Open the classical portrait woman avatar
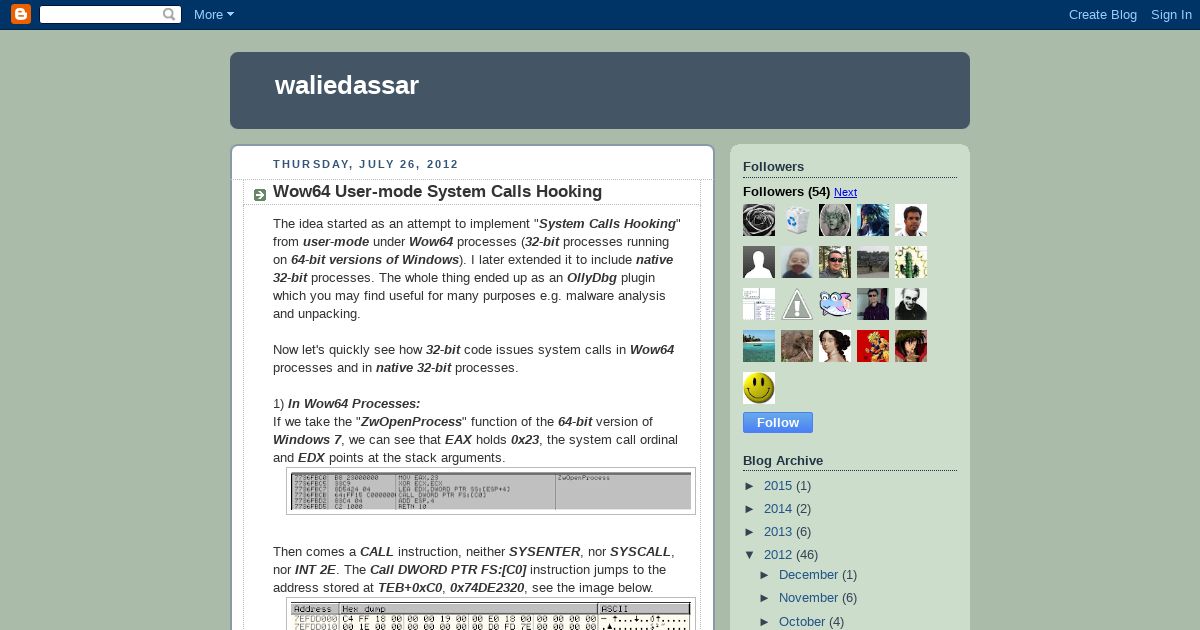Viewport: 1200px width, 630px height. (x=835, y=346)
